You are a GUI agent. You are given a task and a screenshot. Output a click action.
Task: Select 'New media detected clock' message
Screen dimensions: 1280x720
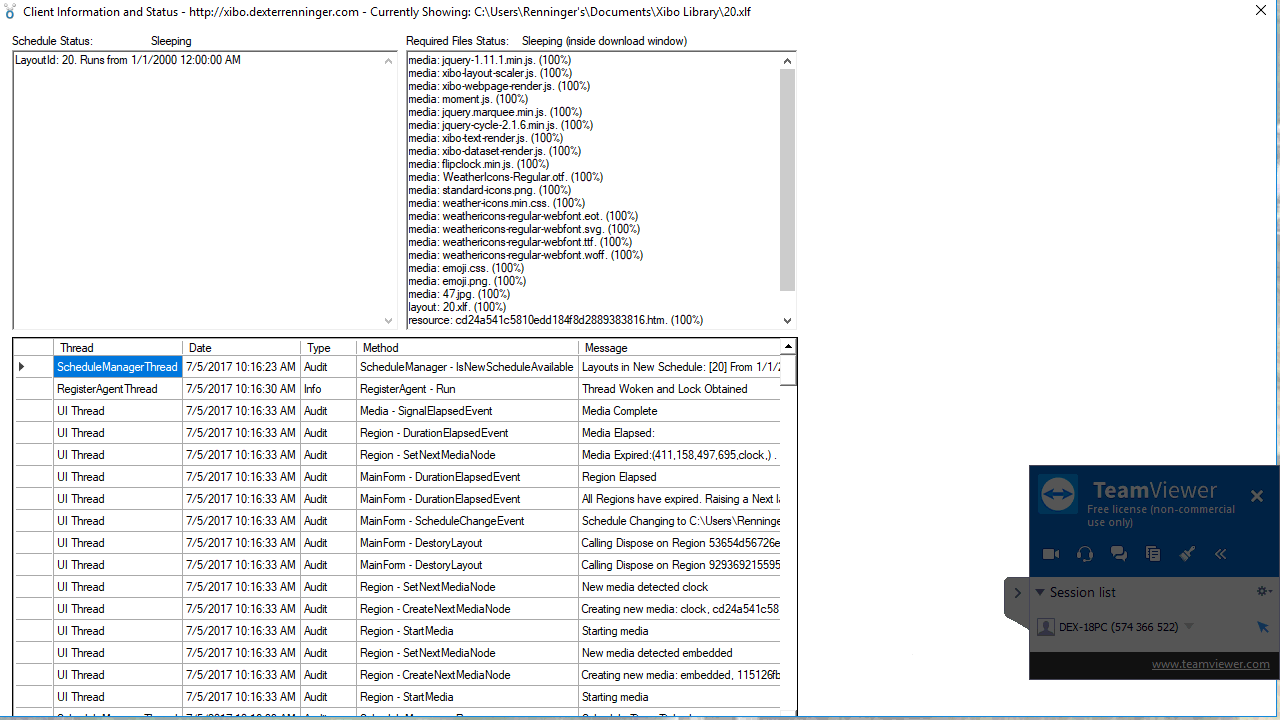tap(679, 587)
